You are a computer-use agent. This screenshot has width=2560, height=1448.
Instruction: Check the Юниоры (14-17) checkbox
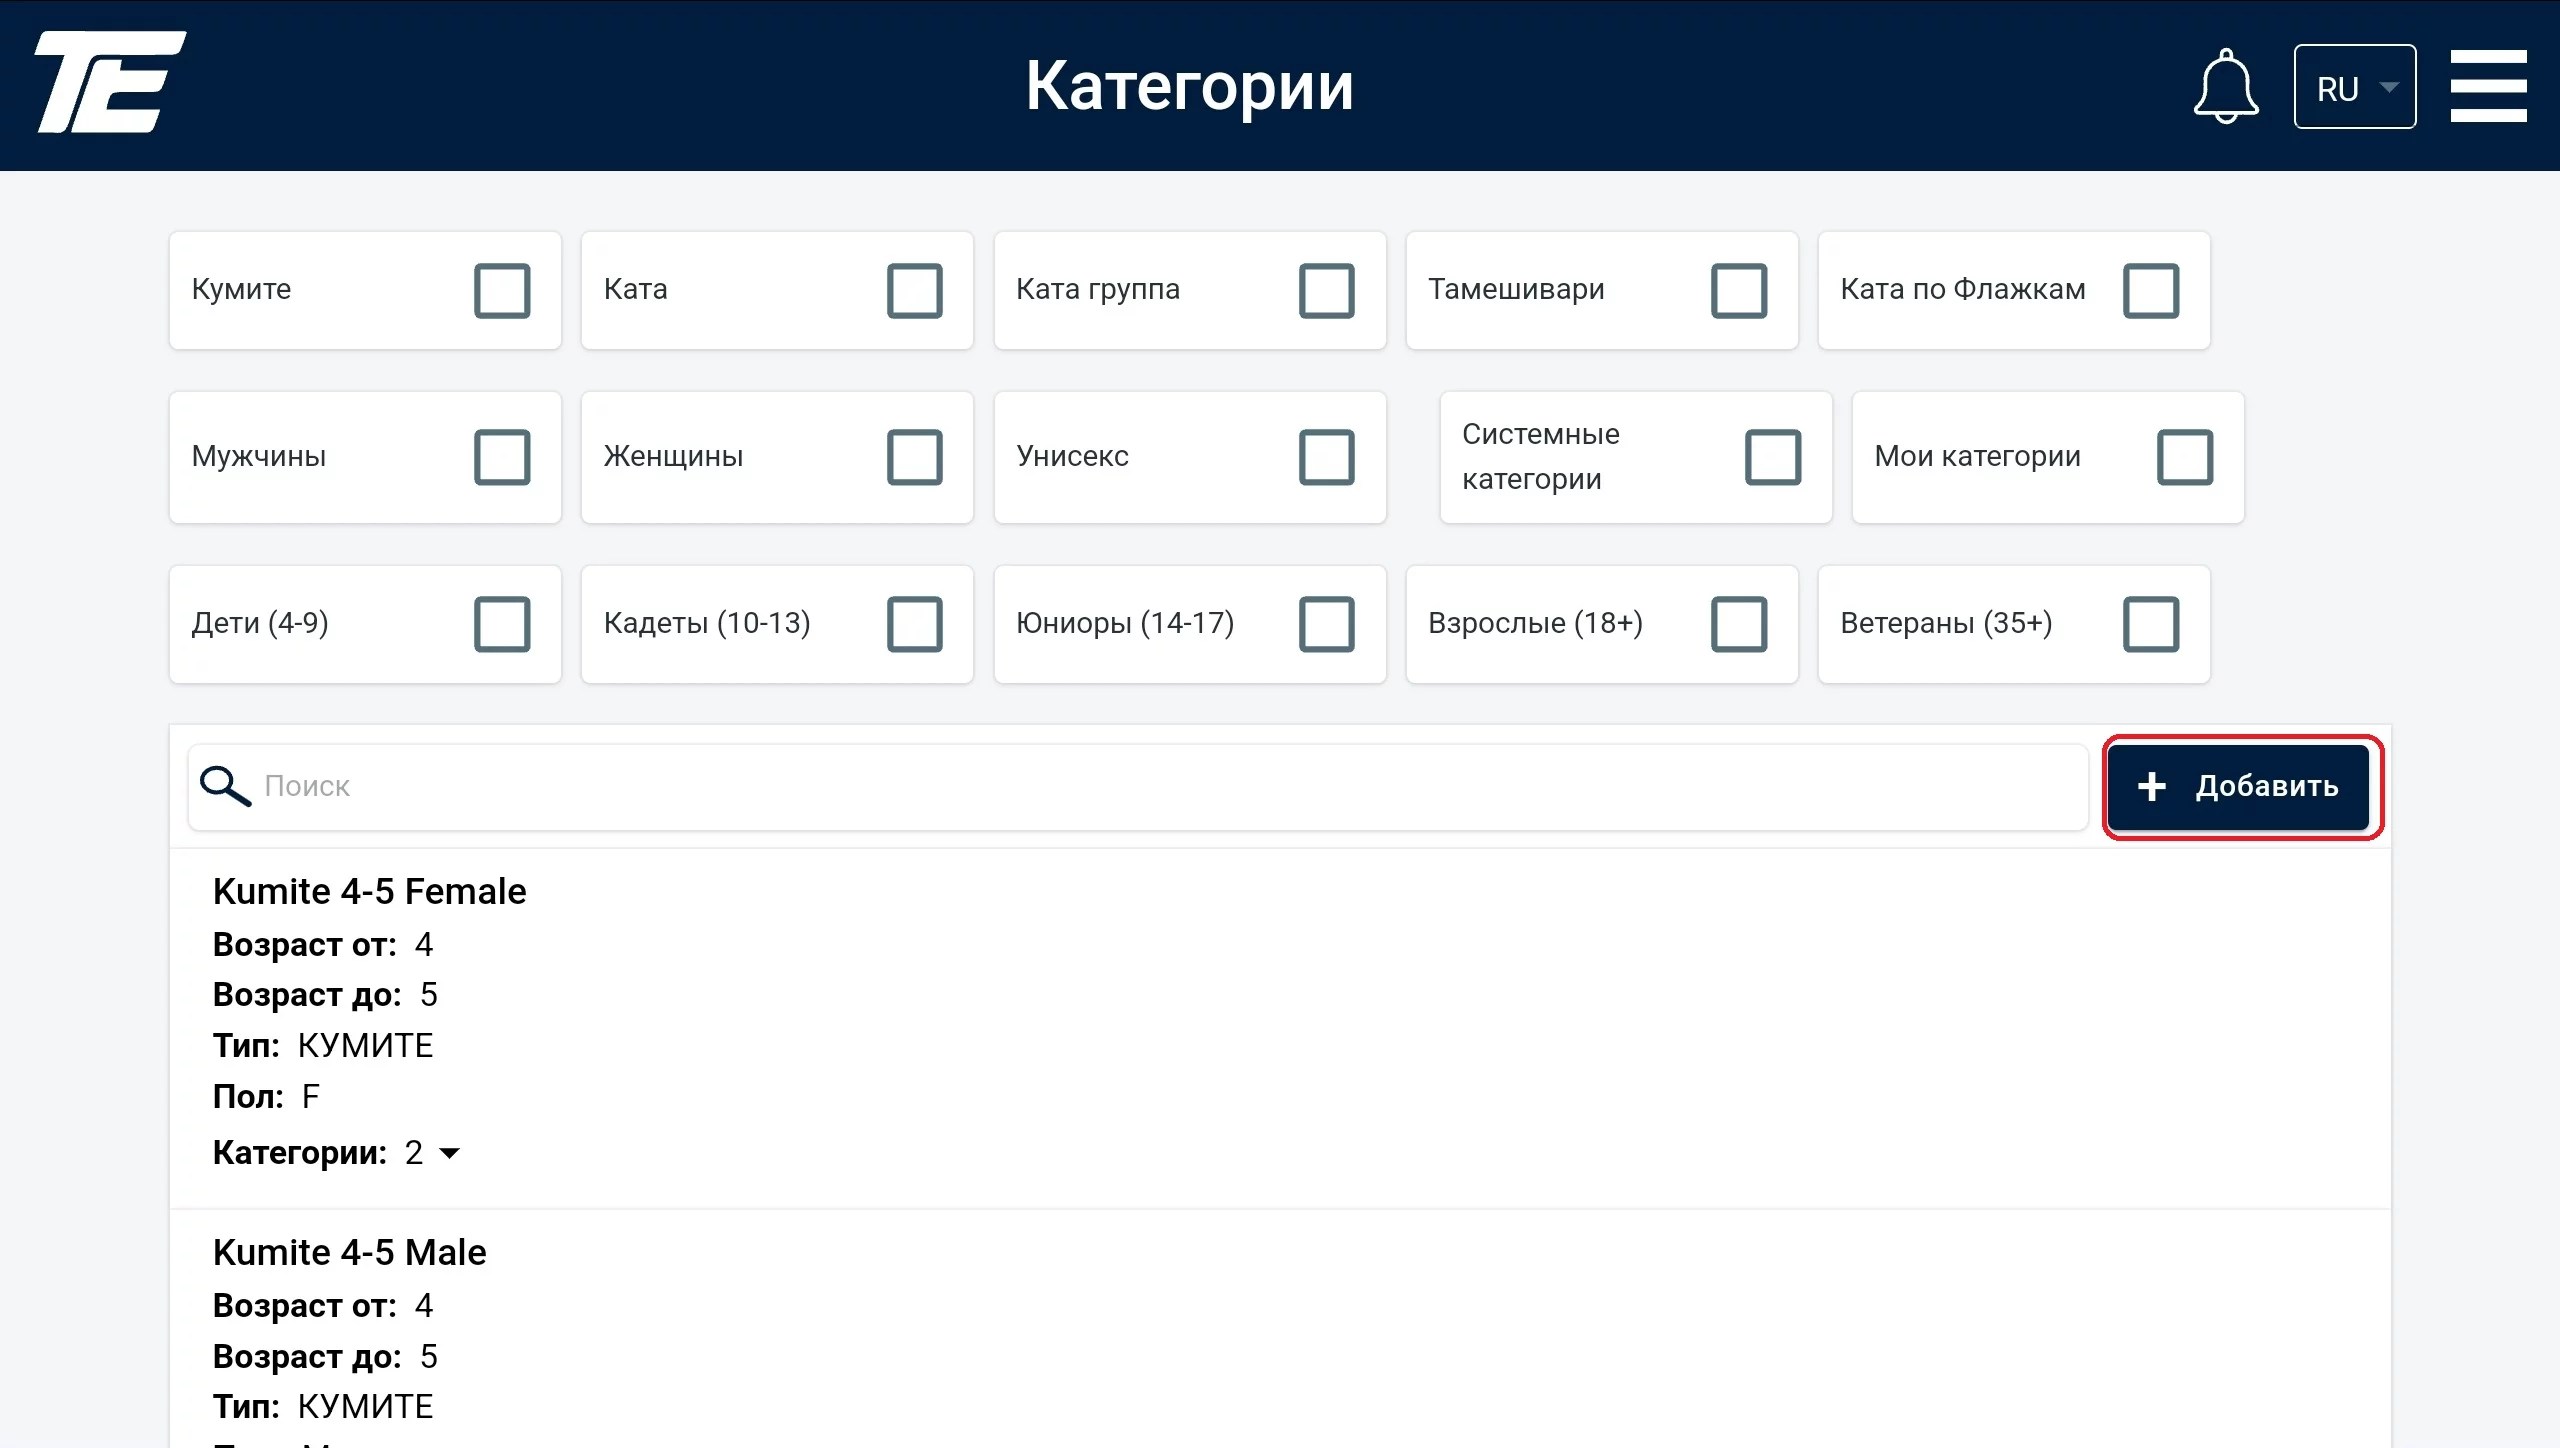1327,624
